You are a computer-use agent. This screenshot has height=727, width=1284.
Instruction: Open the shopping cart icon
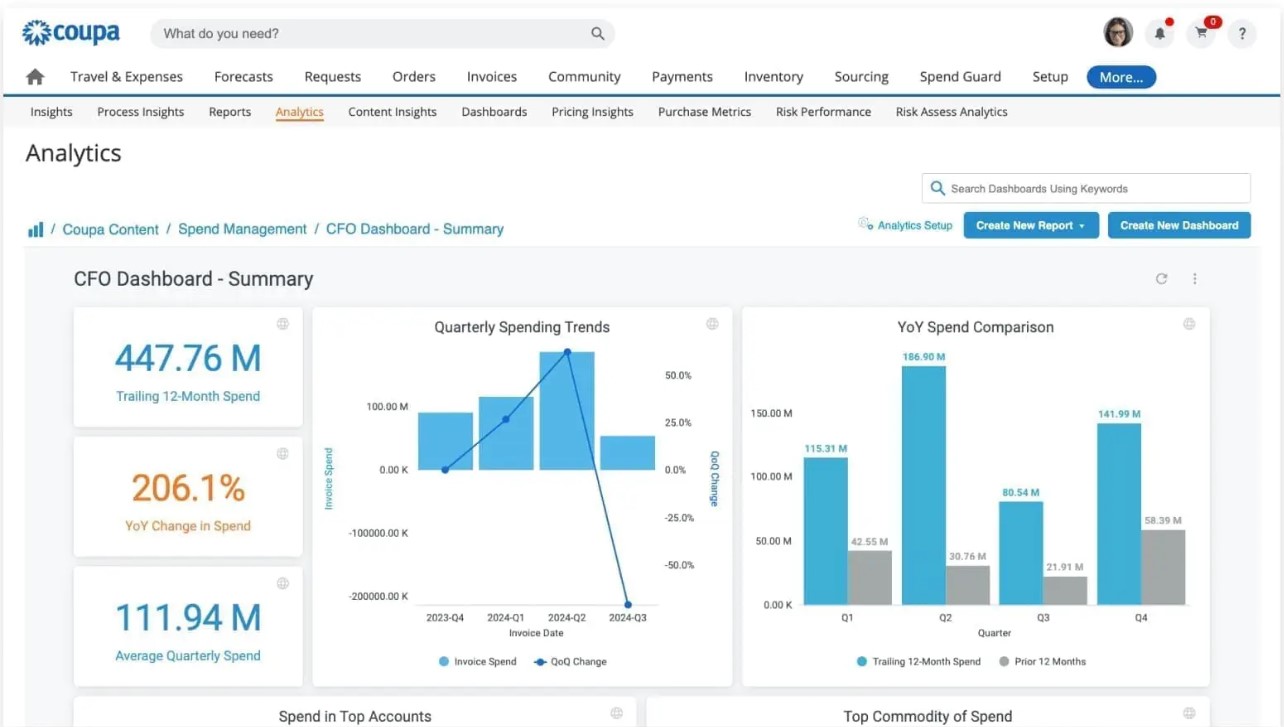pos(1200,33)
